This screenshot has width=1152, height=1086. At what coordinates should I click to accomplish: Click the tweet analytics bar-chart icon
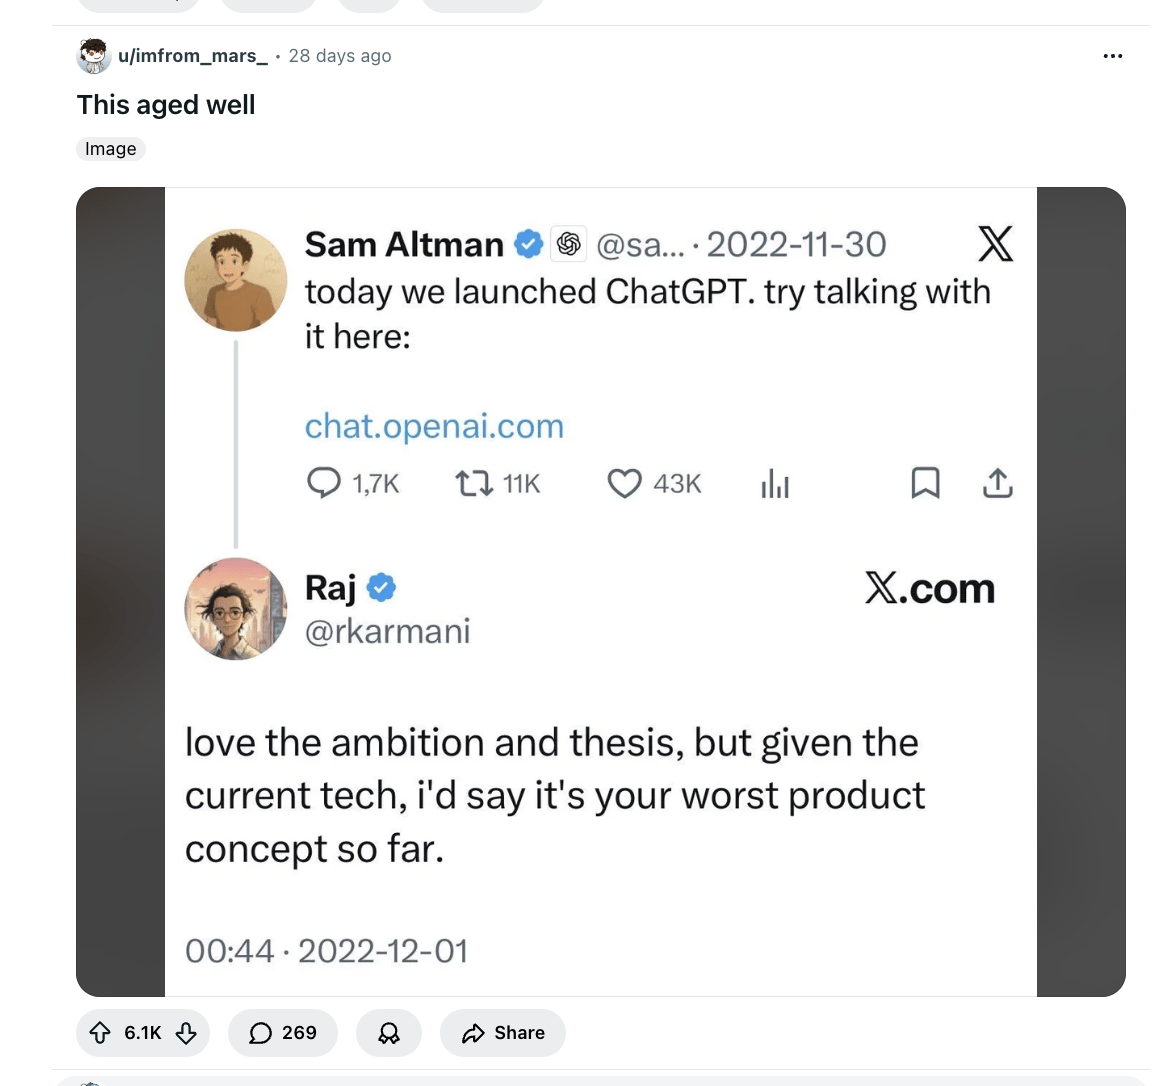click(775, 485)
